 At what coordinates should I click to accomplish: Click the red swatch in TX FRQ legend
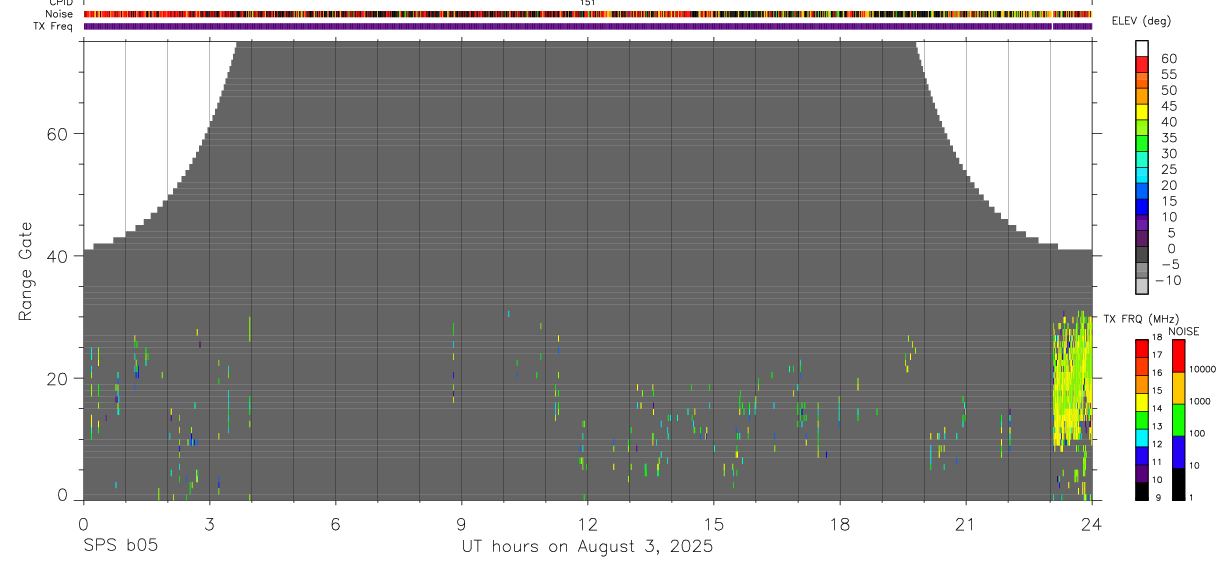(1142, 349)
